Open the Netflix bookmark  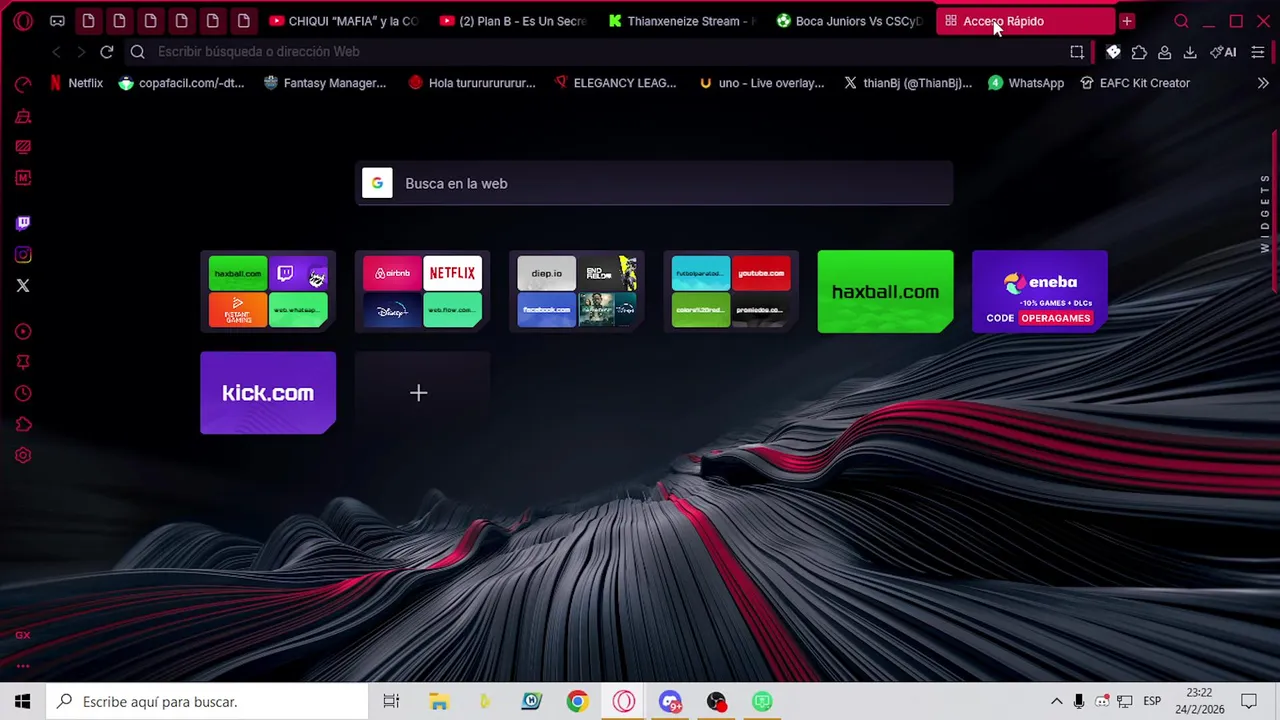pos(76,83)
